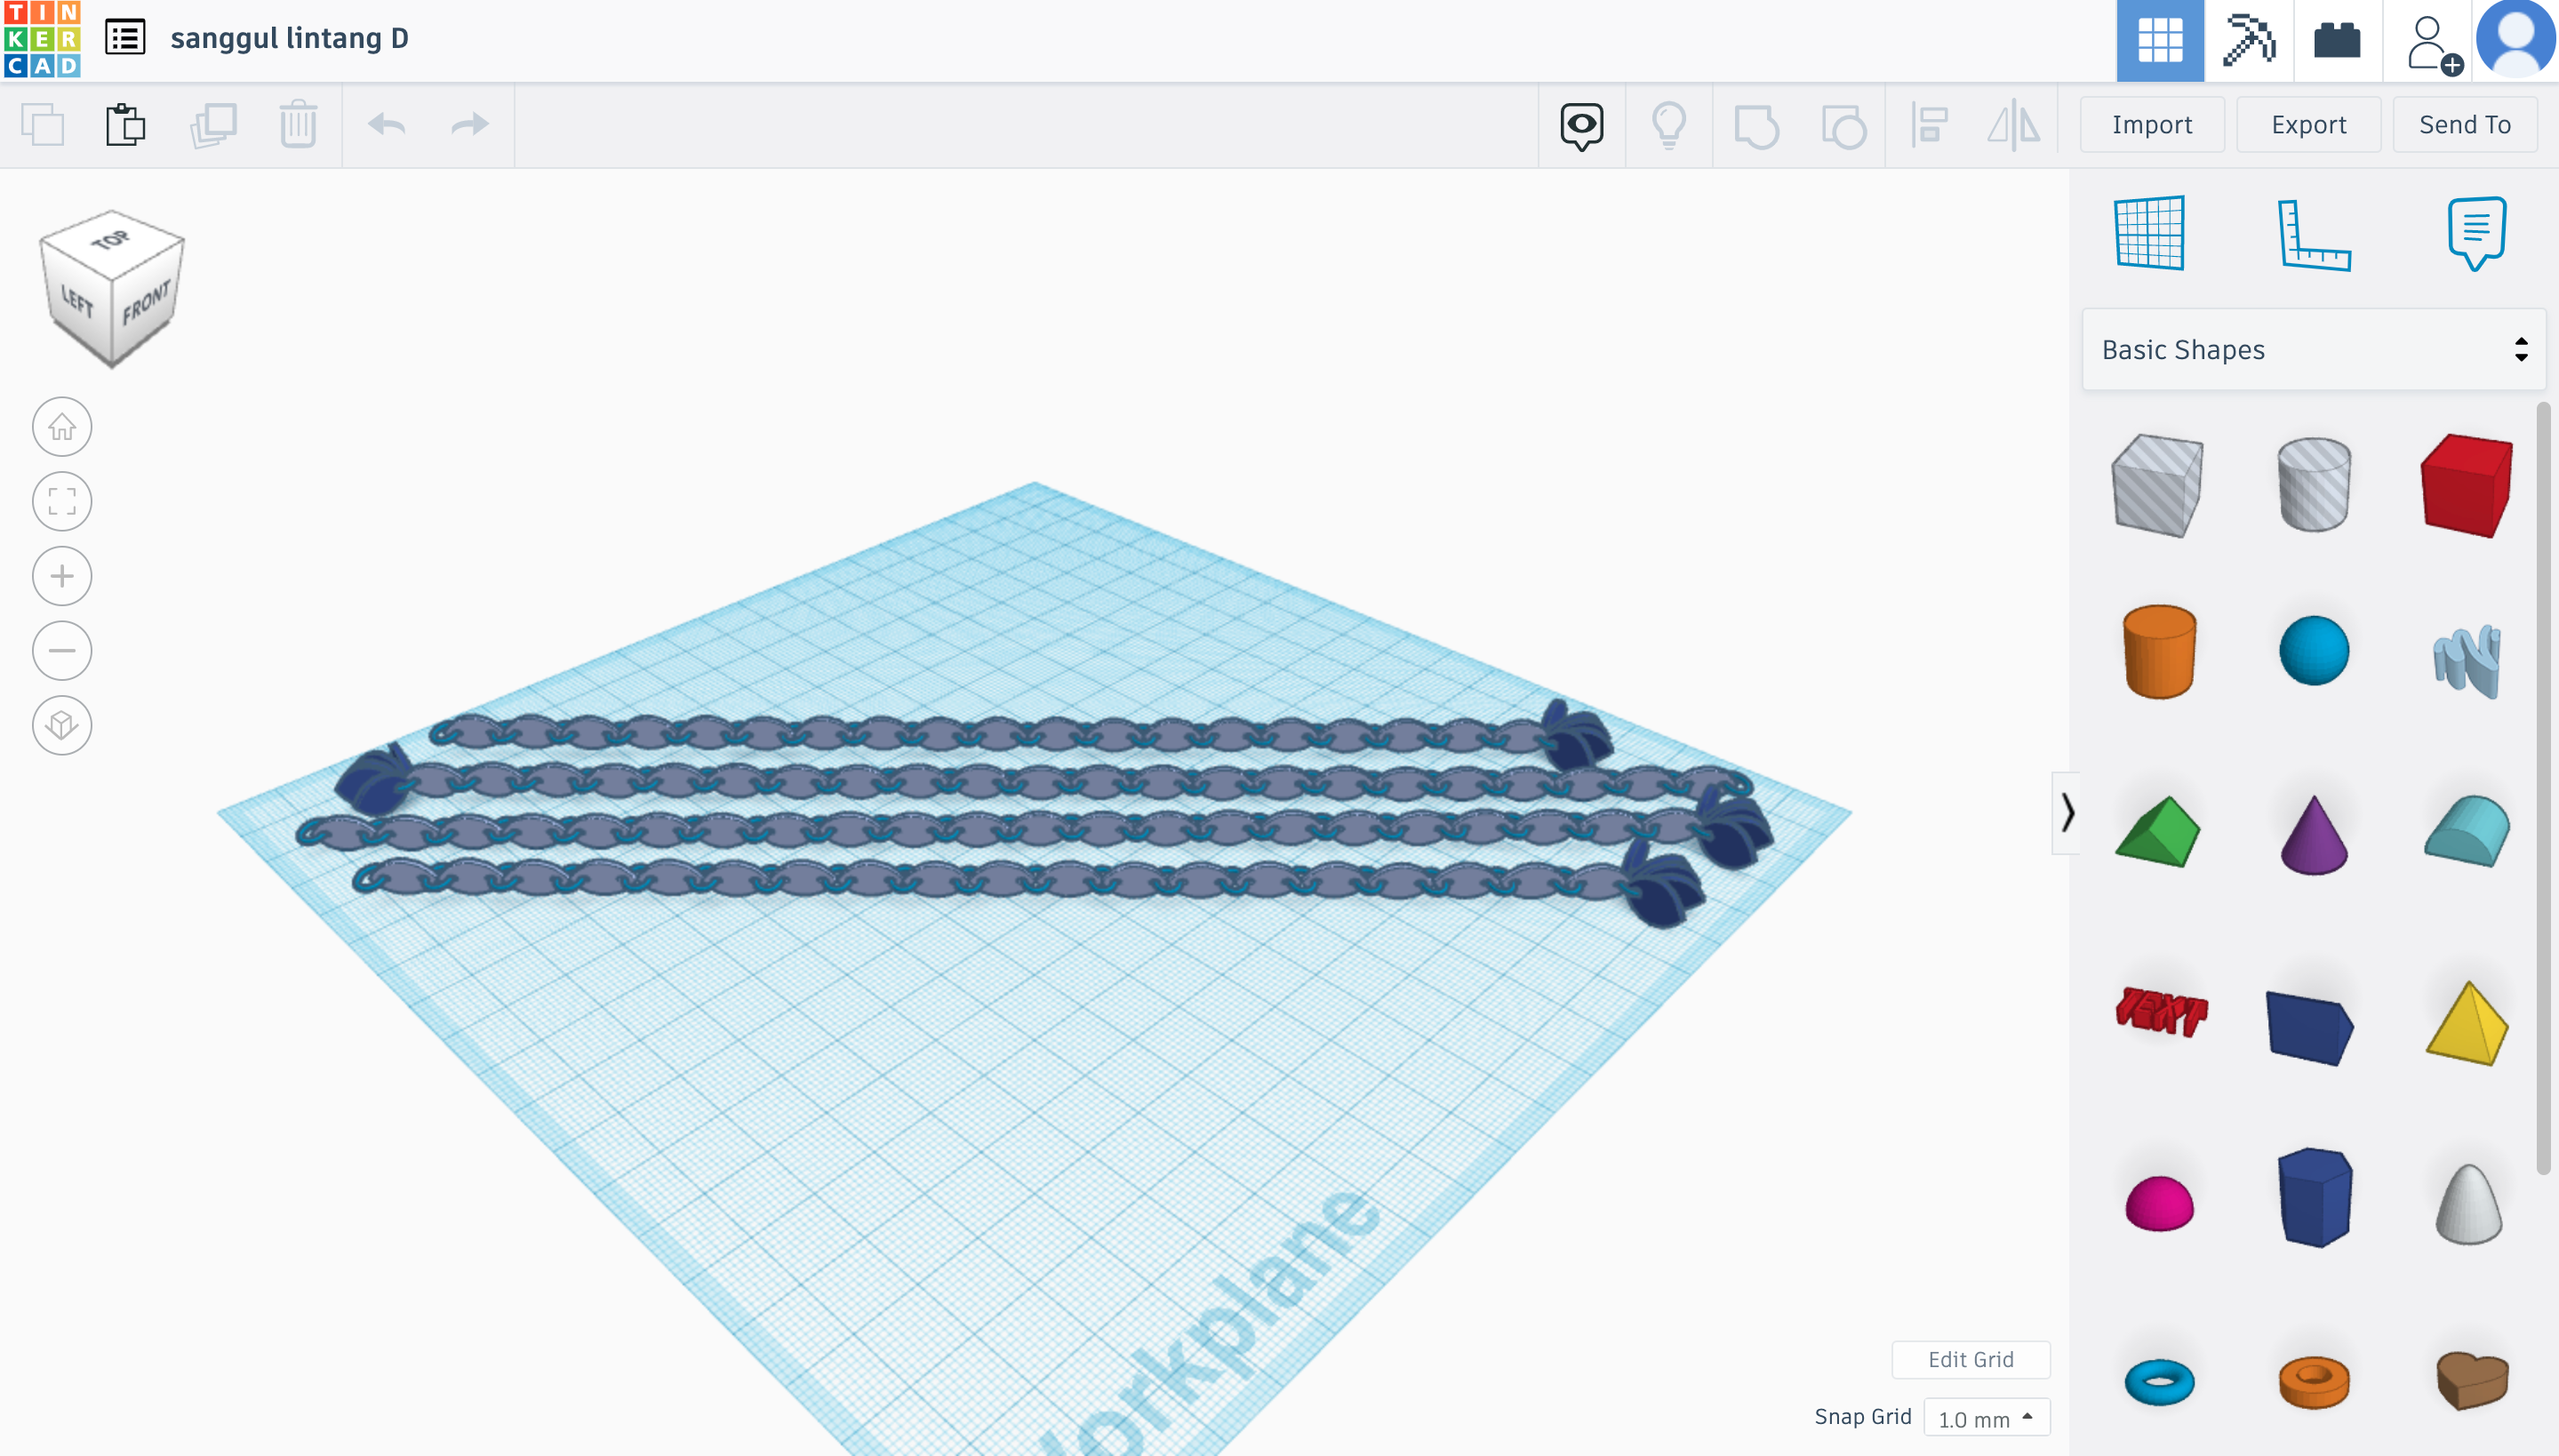Pick the striped Box hole shape
The height and width of the screenshot is (1456, 2559).
2158,486
